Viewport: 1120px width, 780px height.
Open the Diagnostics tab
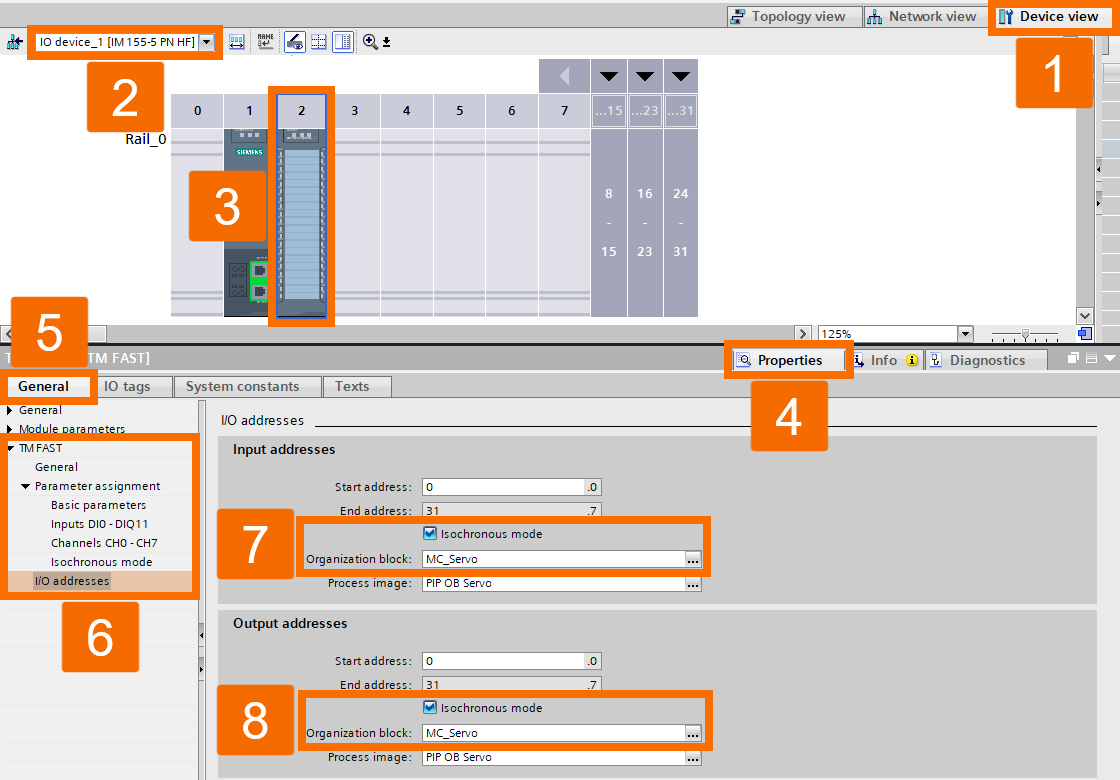(x=986, y=360)
